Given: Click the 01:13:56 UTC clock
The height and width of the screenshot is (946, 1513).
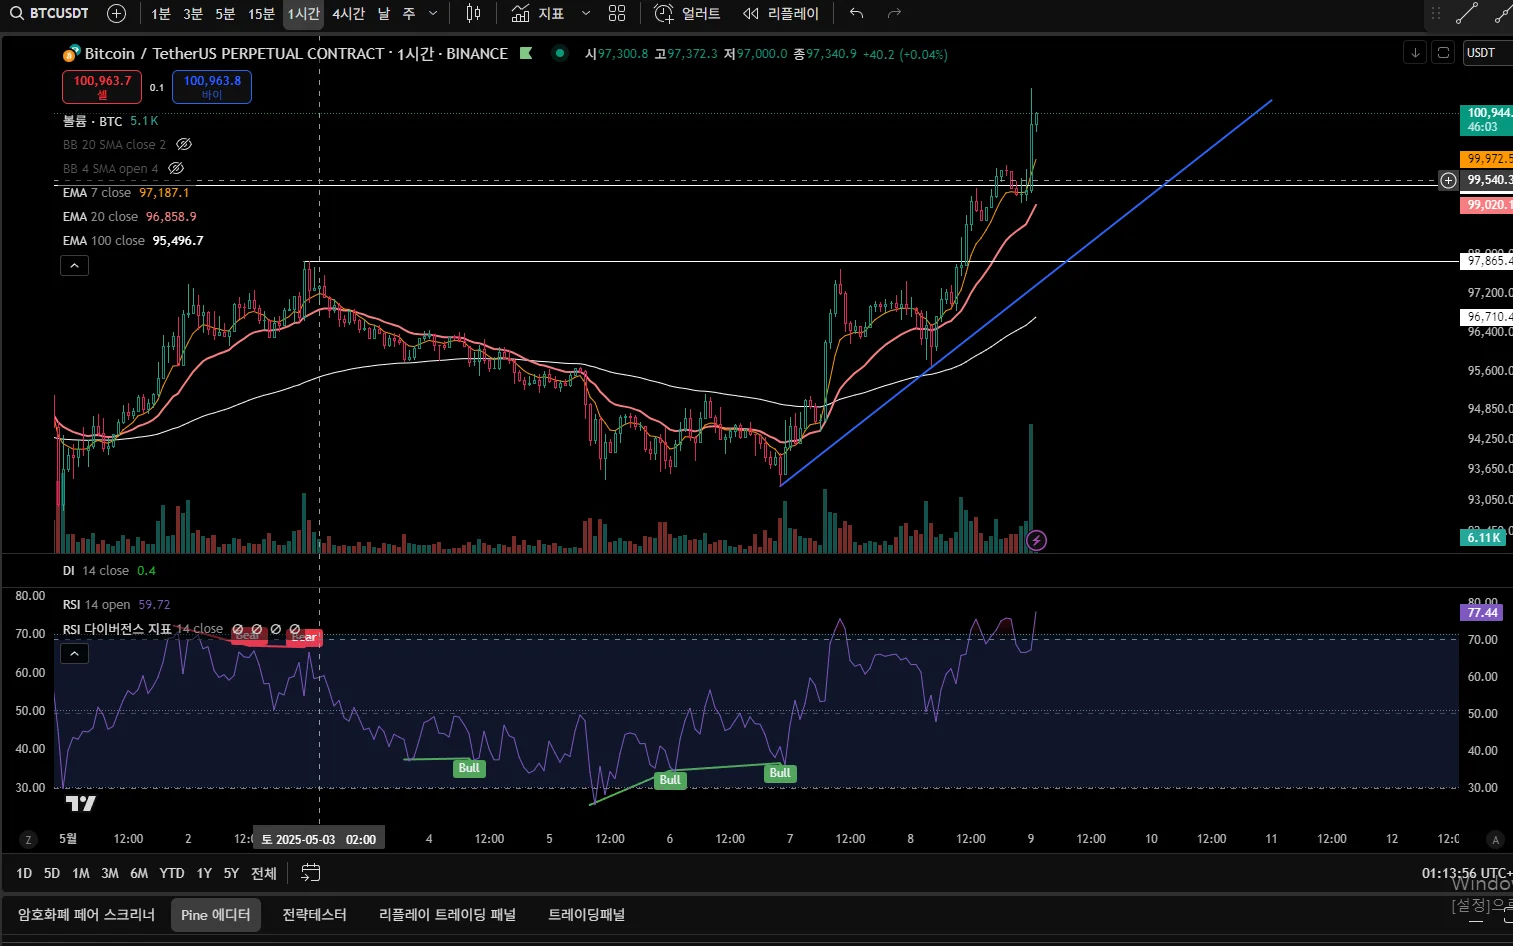Looking at the screenshot, I should pos(1467,873).
